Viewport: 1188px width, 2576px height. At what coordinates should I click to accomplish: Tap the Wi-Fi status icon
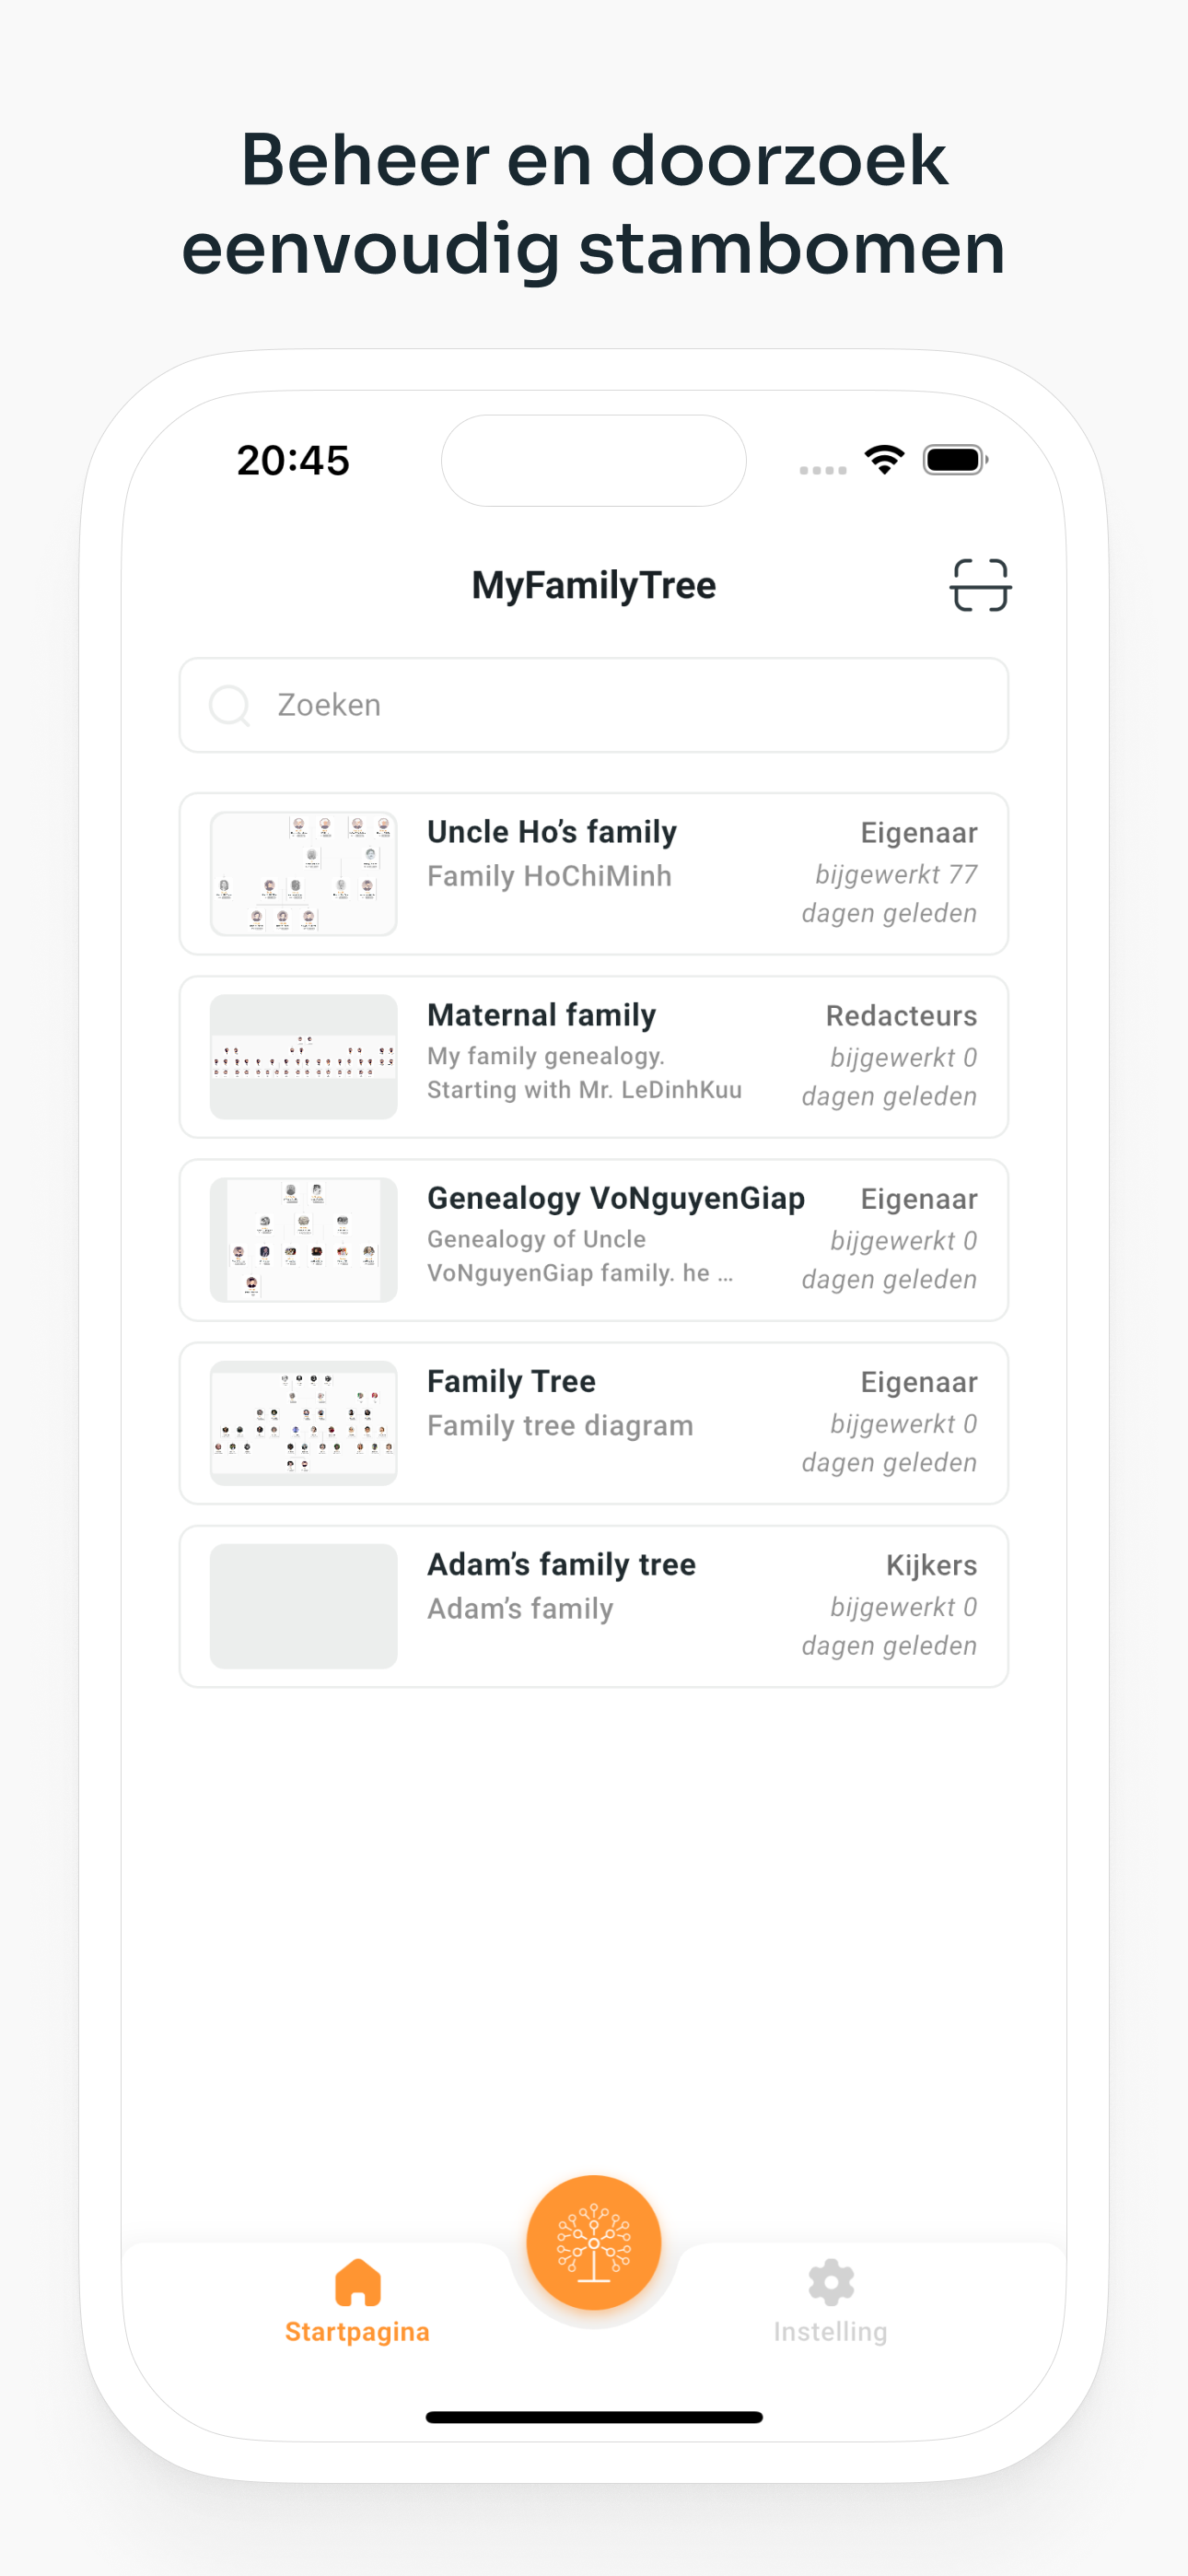[x=885, y=460]
